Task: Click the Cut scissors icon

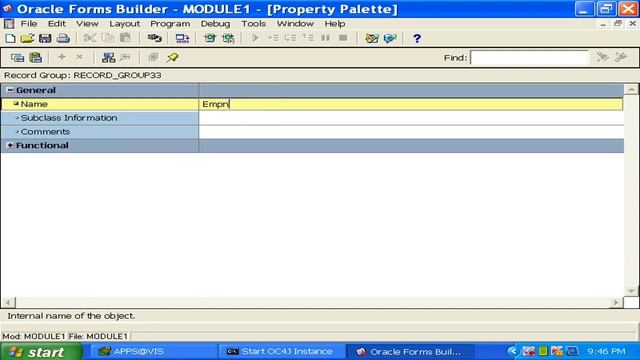Action: 89,38
